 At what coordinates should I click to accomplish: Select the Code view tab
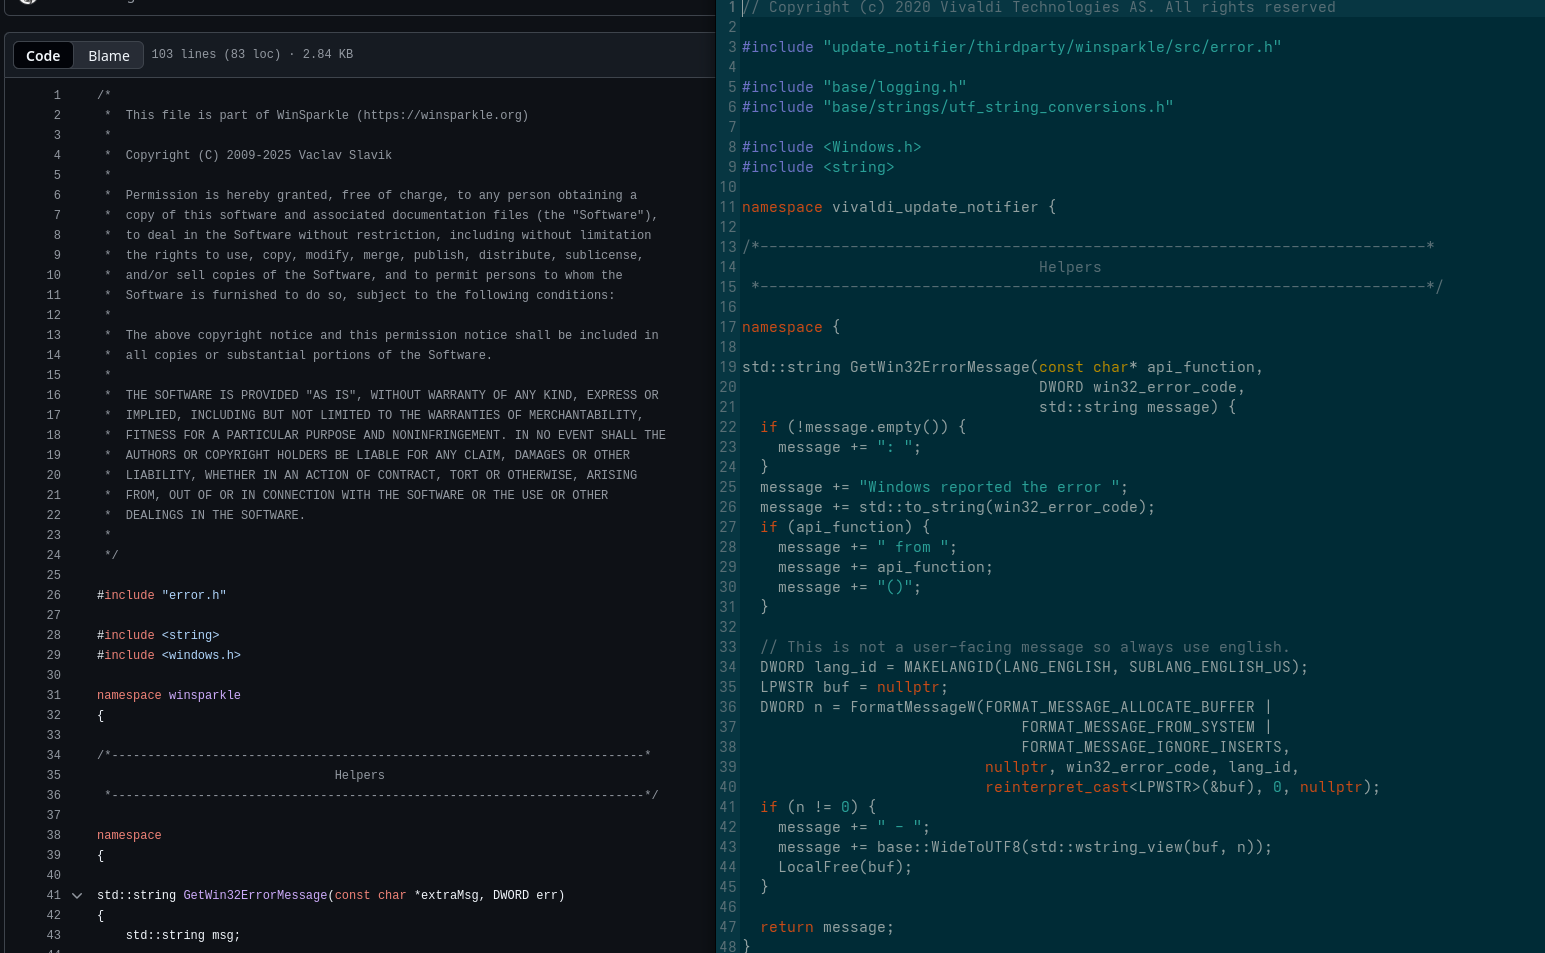(x=43, y=55)
